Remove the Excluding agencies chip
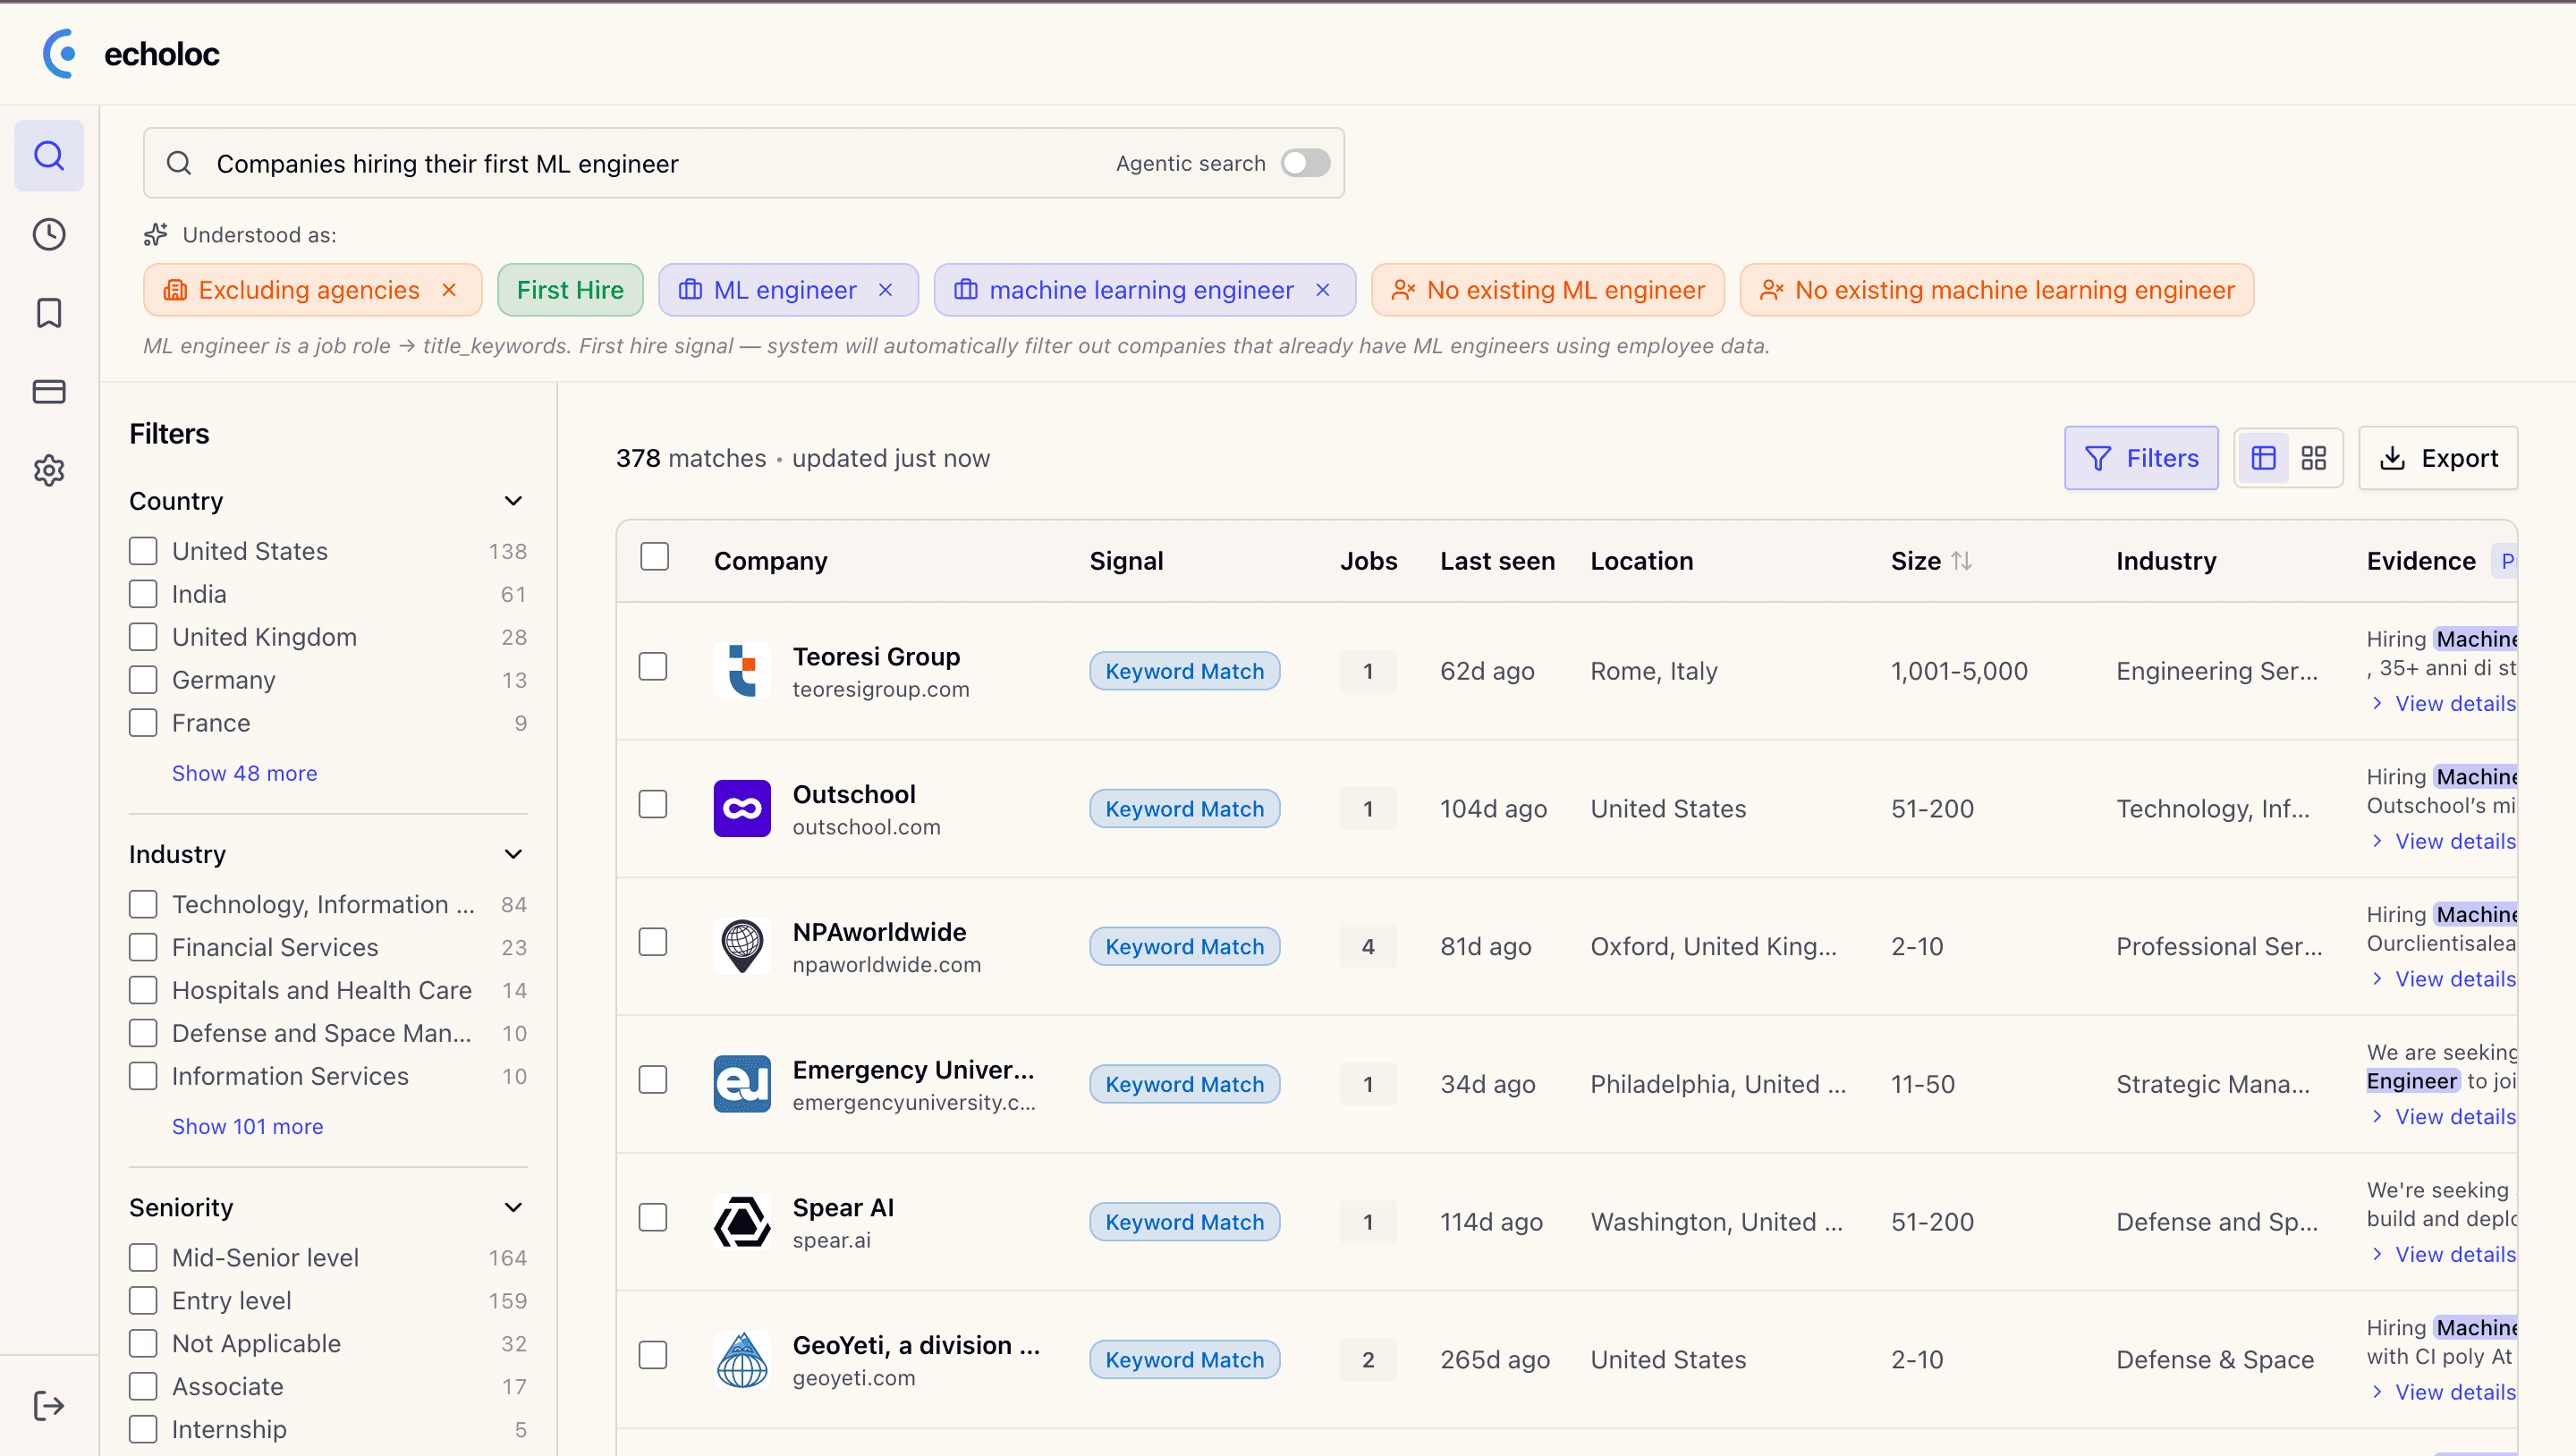This screenshot has height=1456, width=2576. pos(449,290)
